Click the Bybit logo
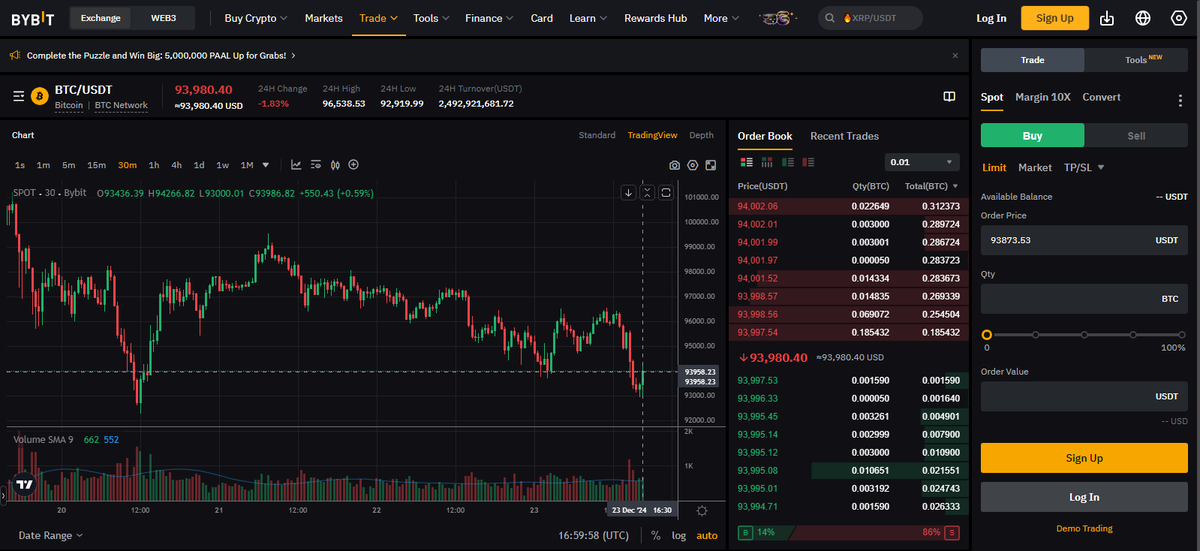1200x551 pixels. point(33,18)
